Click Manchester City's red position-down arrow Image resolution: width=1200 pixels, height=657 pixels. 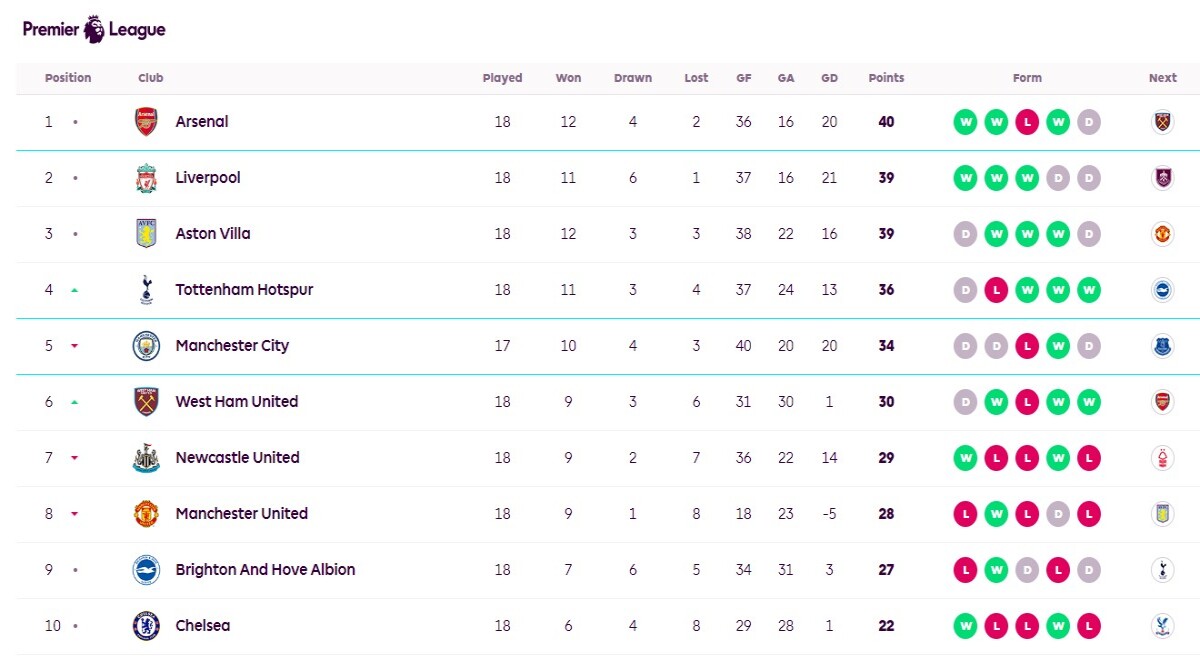[74, 346]
